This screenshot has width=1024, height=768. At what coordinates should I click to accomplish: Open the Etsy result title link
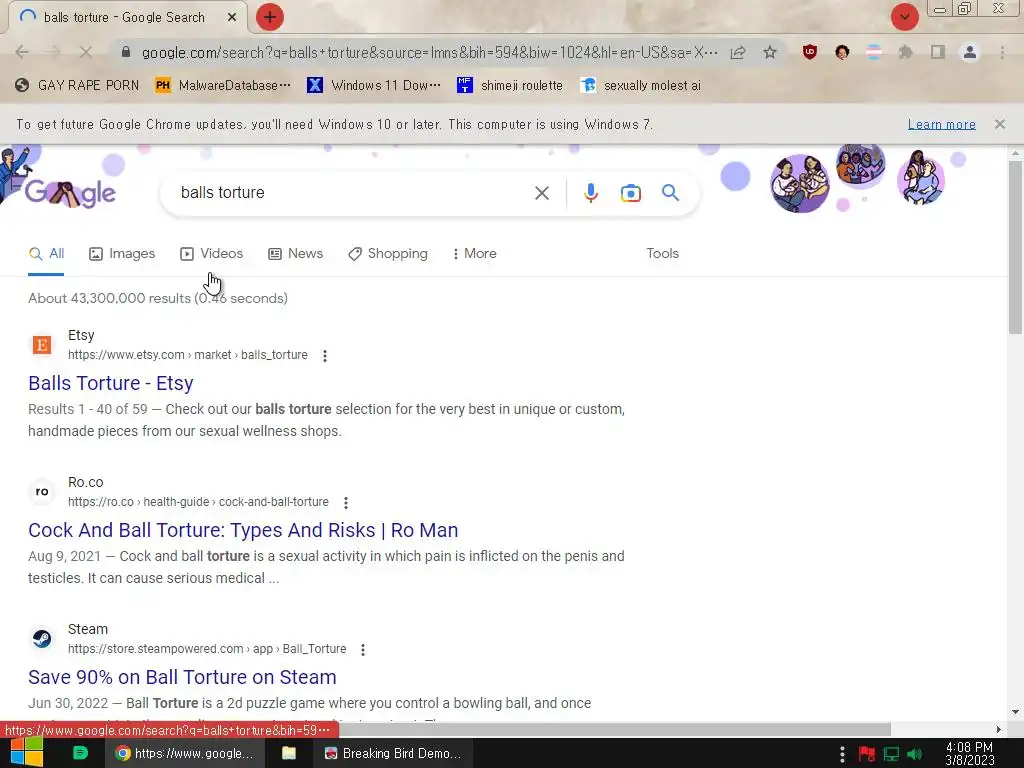[x=110, y=383]
